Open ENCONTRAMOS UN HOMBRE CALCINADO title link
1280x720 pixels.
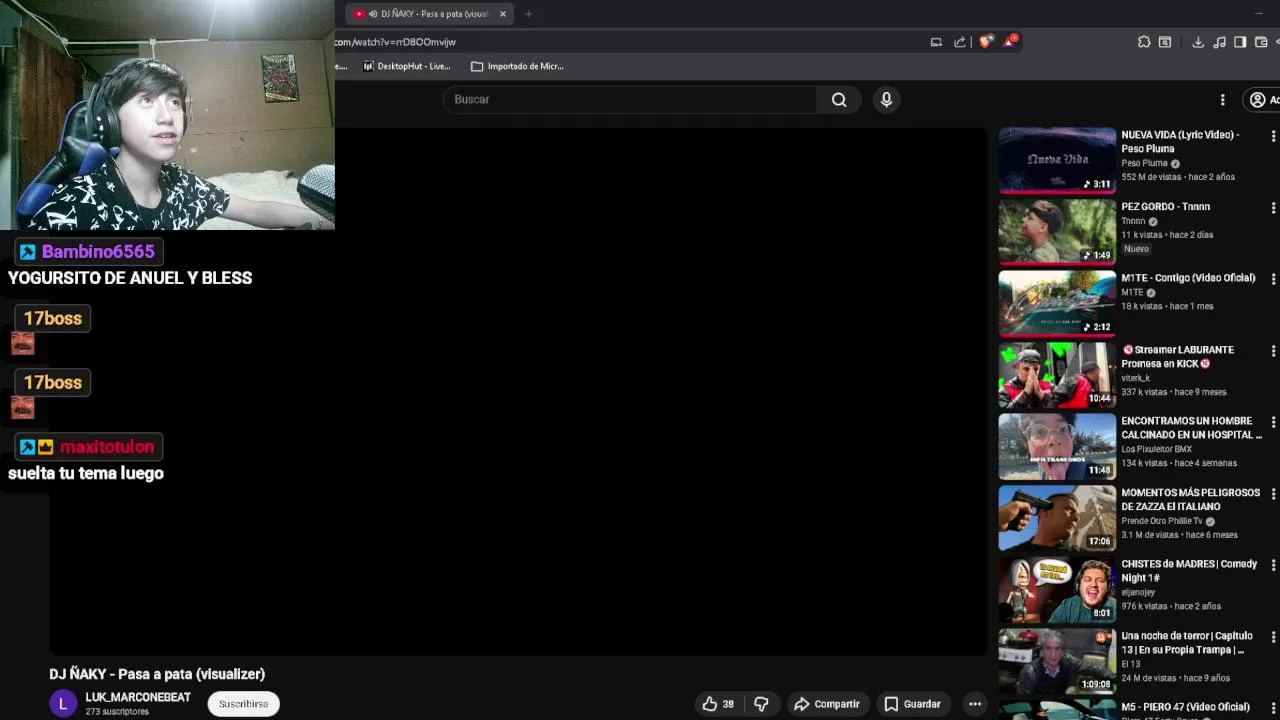tap(1191, 428)
